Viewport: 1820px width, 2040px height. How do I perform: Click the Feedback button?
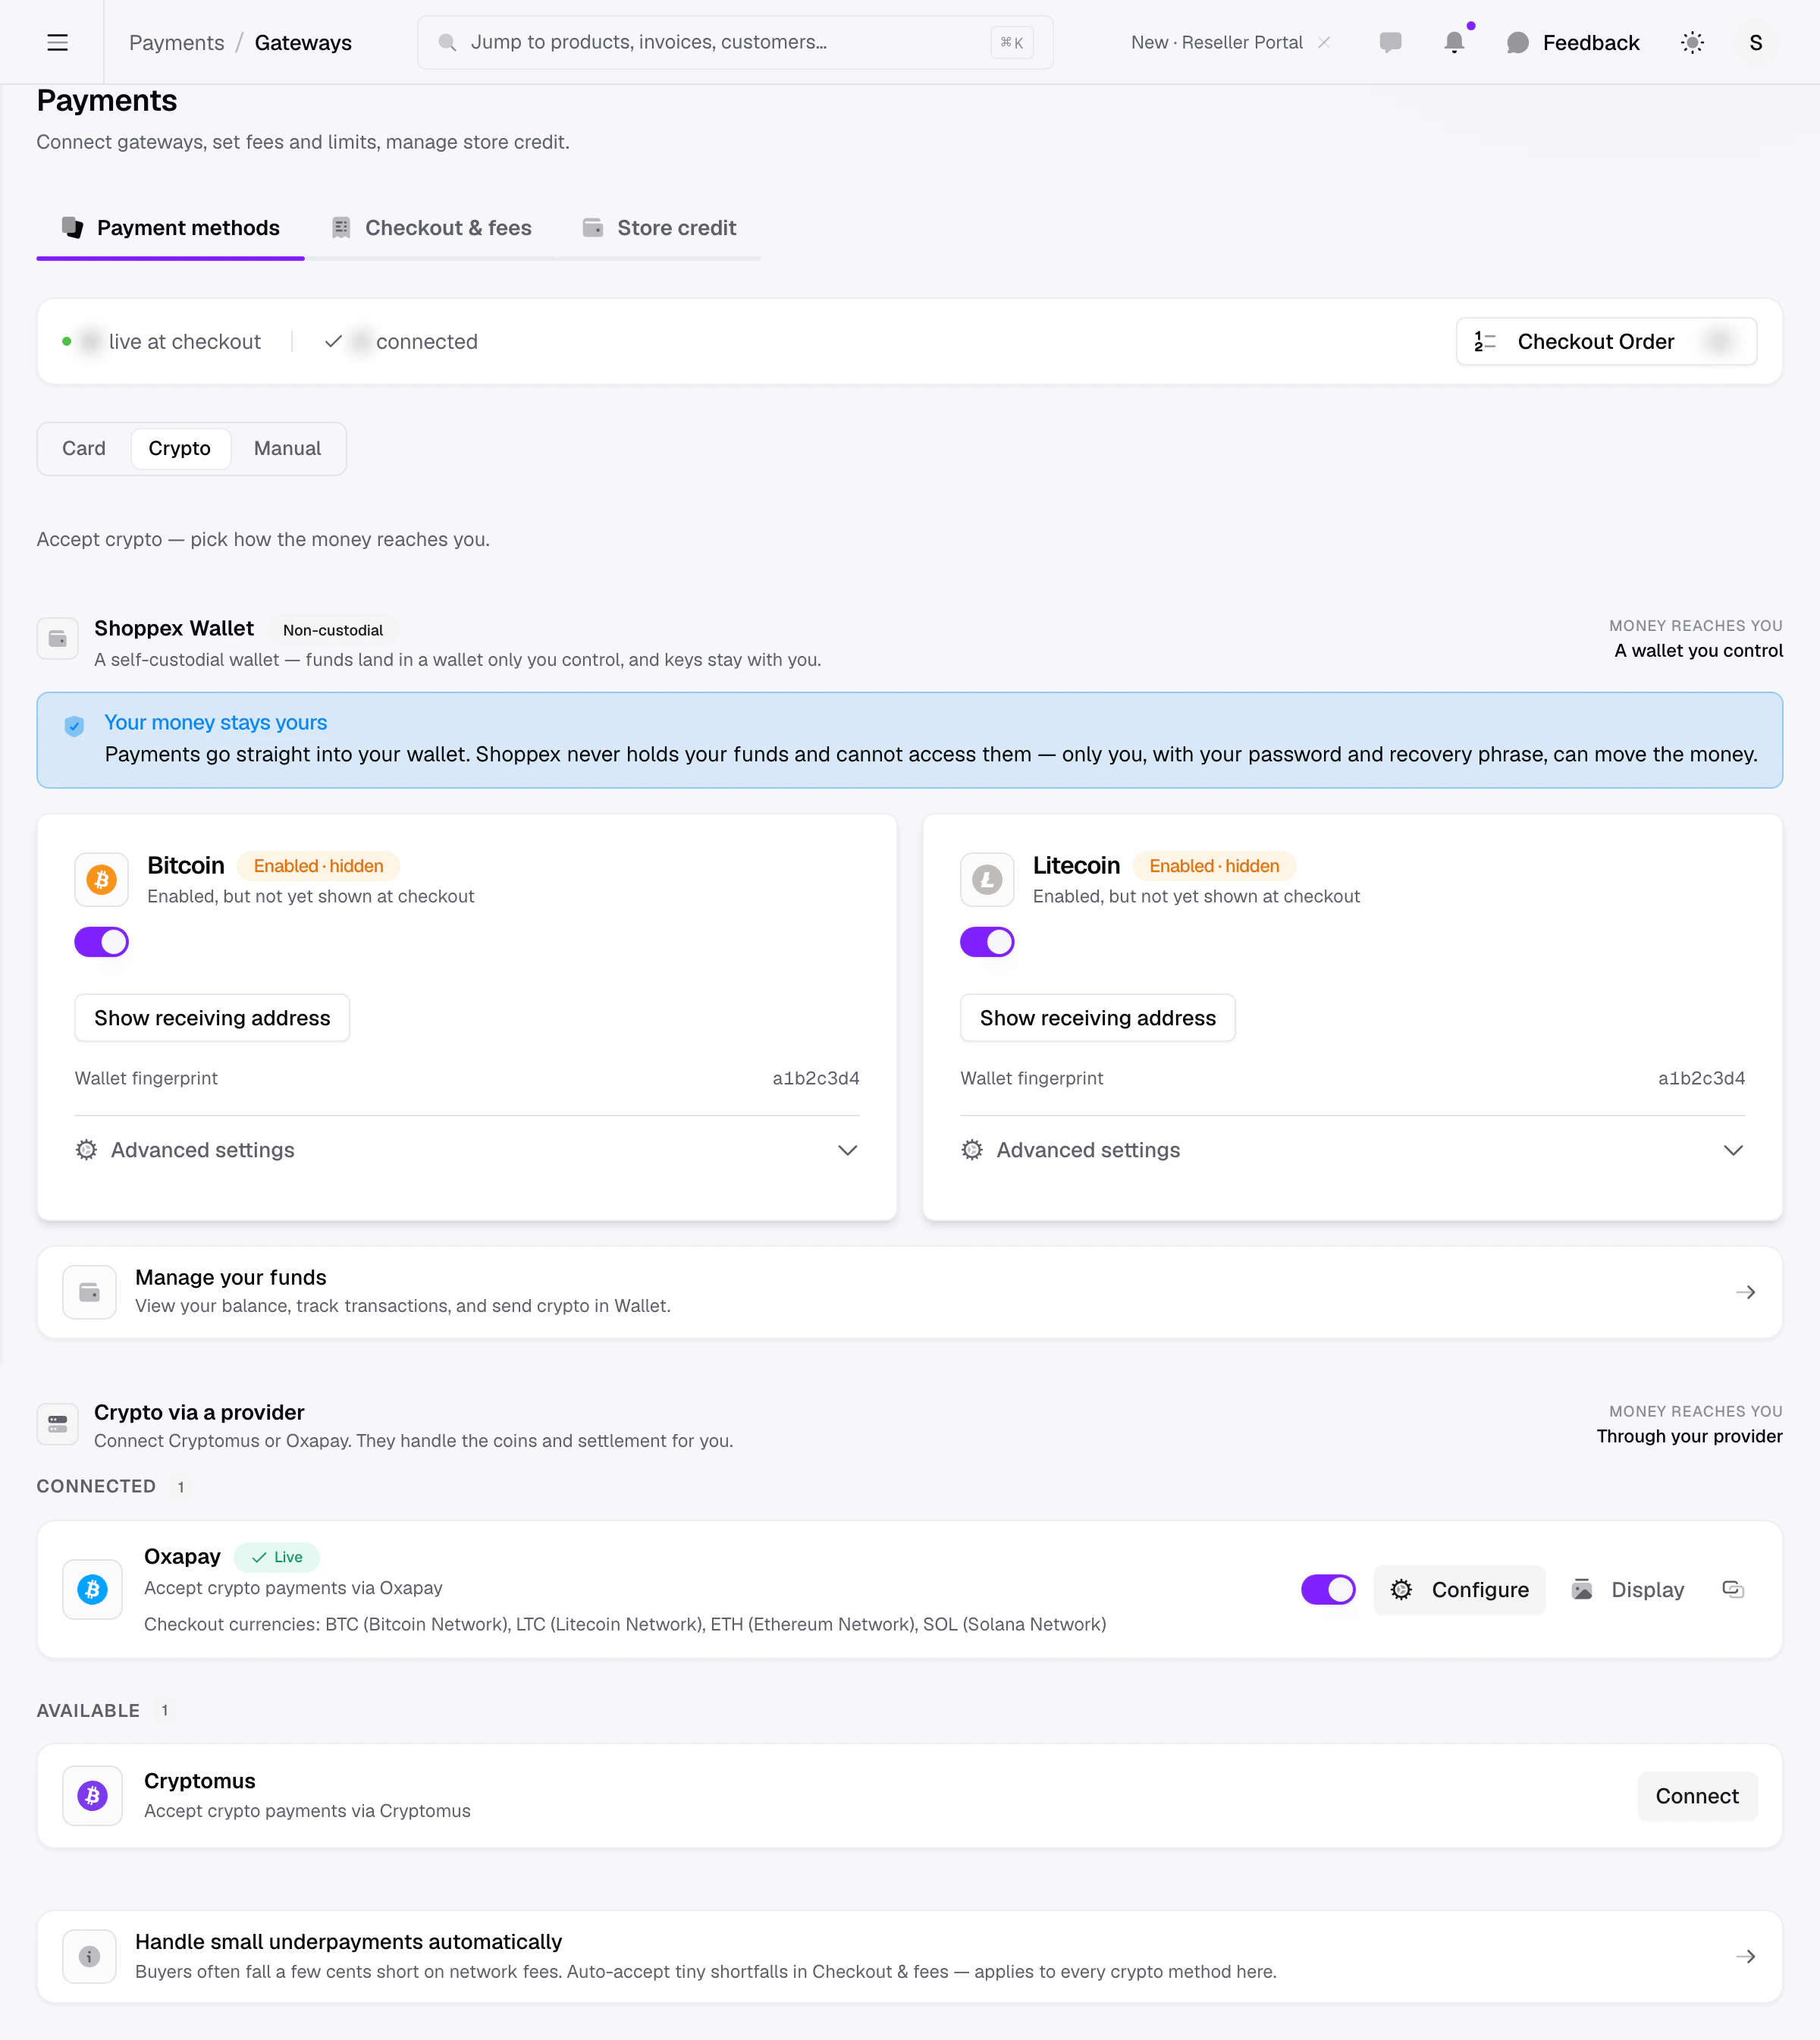(x=1573, y=42)
